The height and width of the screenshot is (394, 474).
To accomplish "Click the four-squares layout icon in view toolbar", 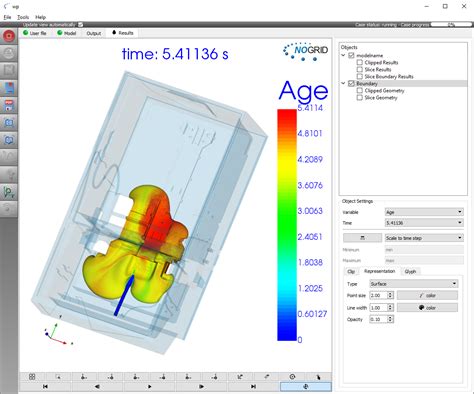I will point(32,377).
